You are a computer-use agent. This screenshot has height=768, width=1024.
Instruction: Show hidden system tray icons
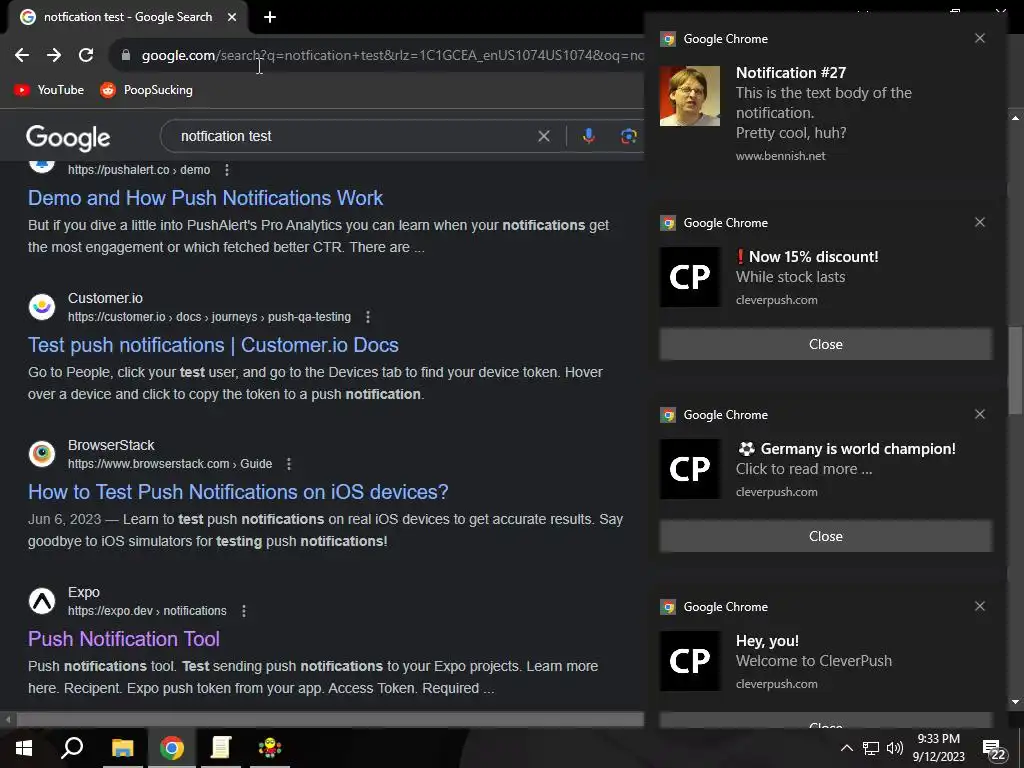point(846,748)
